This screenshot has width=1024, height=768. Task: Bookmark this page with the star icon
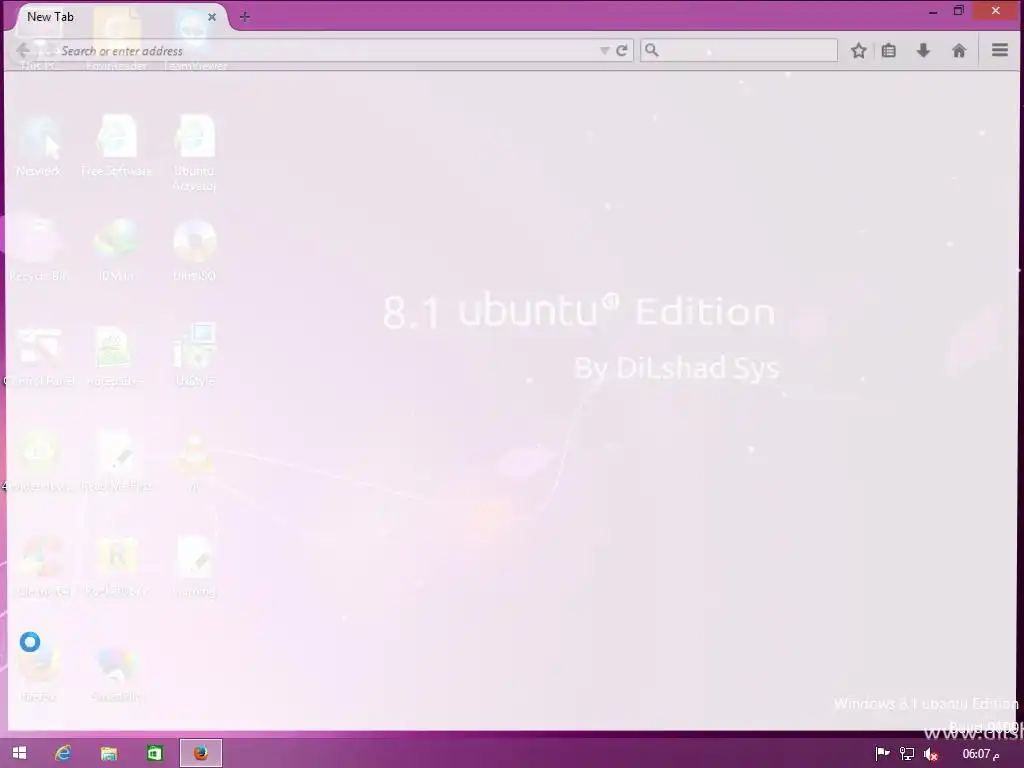click(858, 50)
